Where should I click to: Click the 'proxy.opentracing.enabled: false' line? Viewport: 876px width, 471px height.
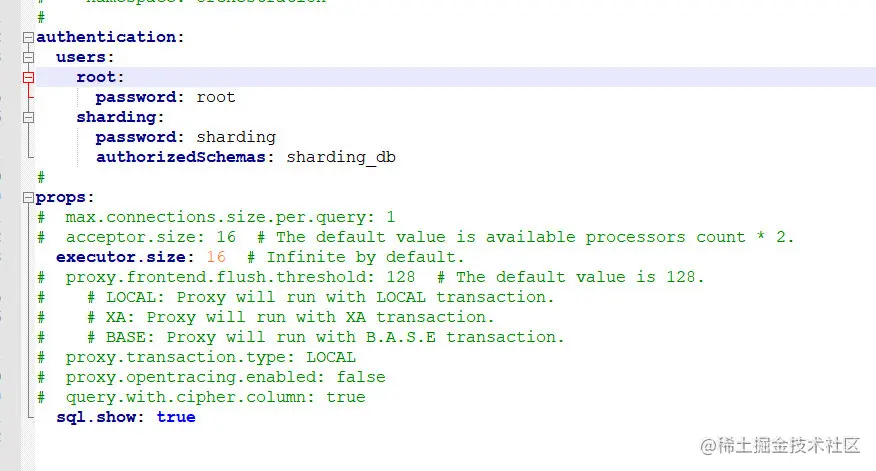(211, 377)
